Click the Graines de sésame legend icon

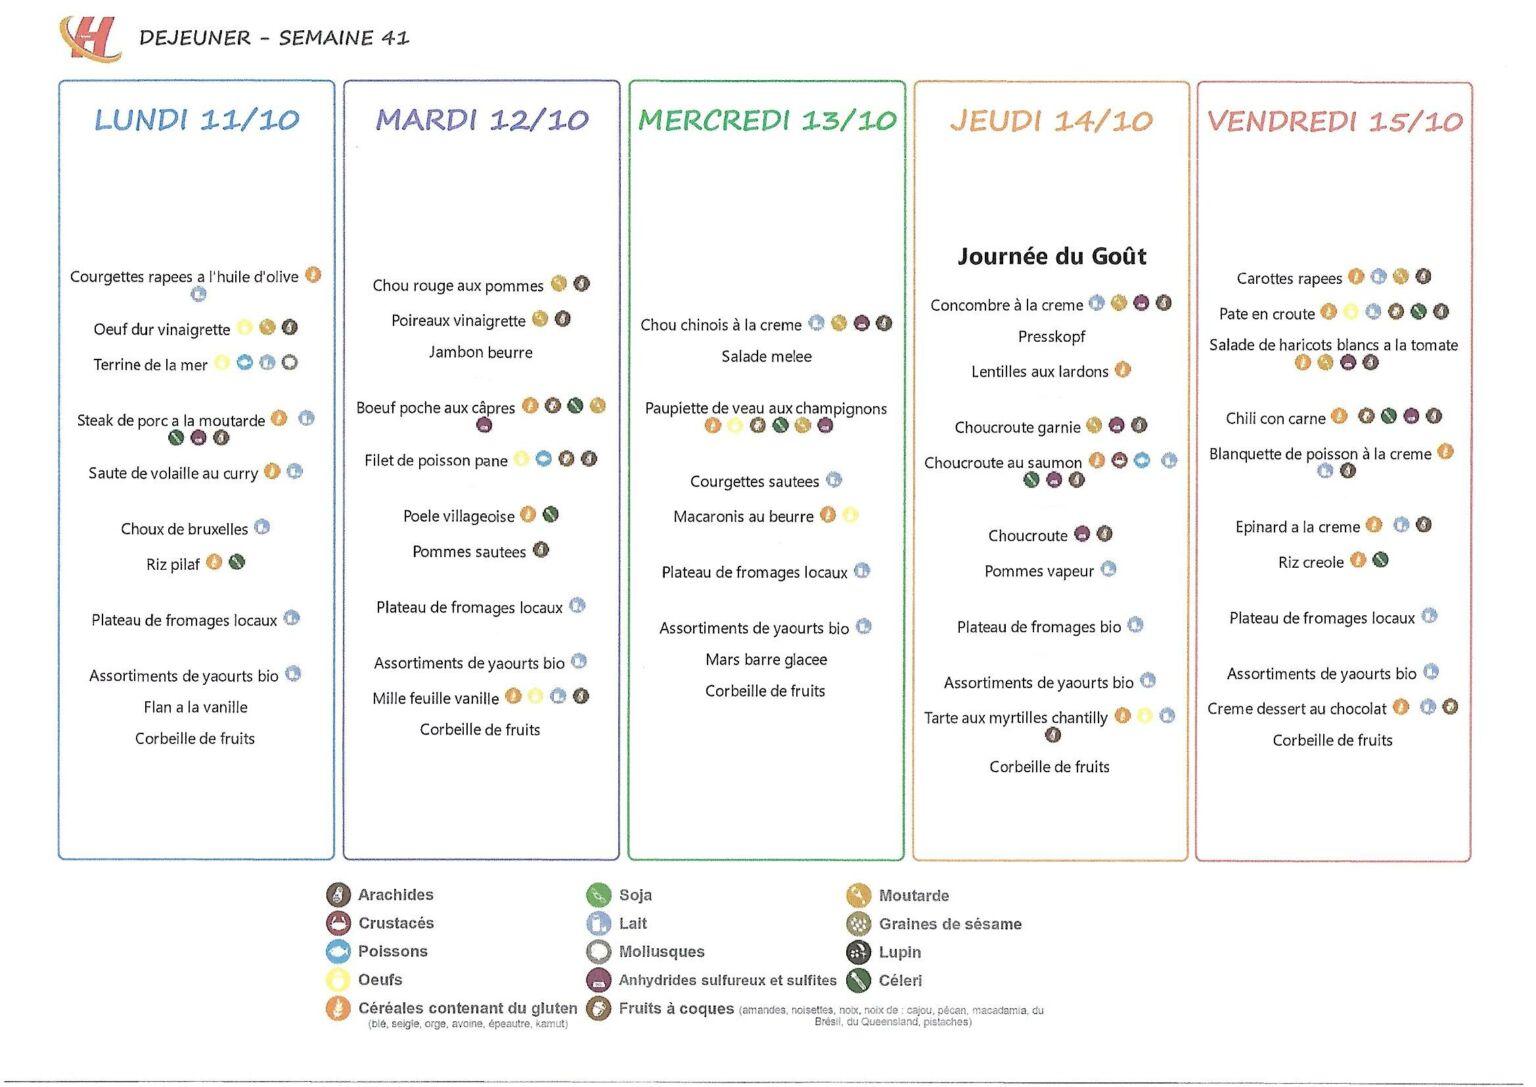[858, 924]
